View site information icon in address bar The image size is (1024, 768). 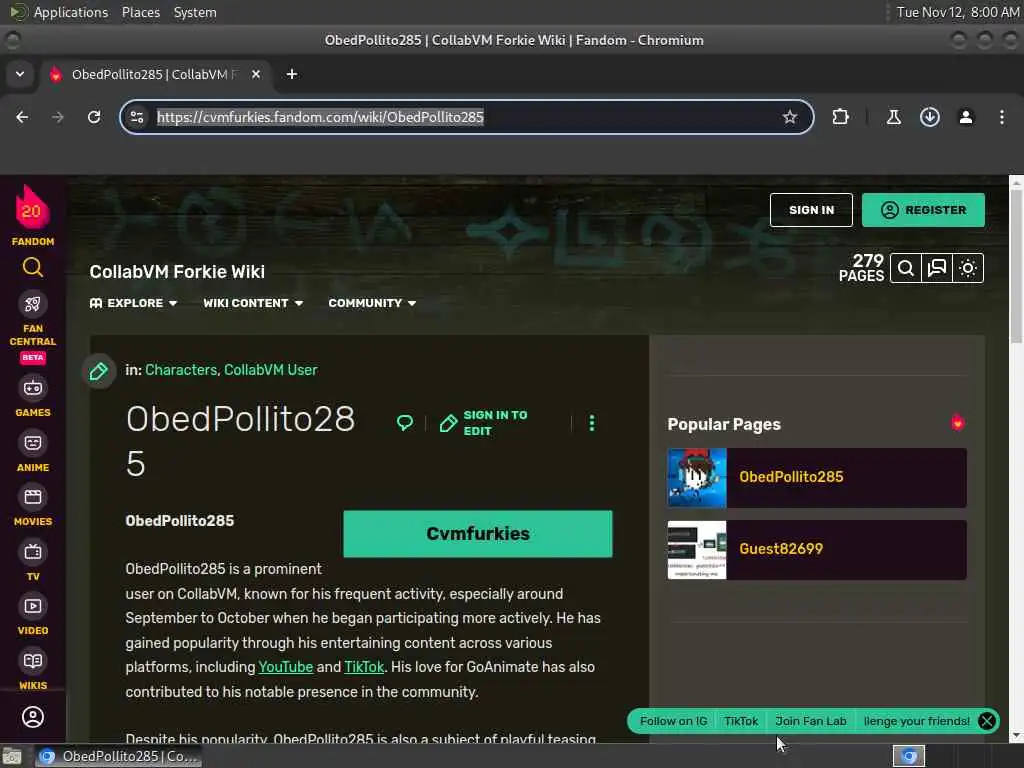pyautogui.click(x=137, y=117)
